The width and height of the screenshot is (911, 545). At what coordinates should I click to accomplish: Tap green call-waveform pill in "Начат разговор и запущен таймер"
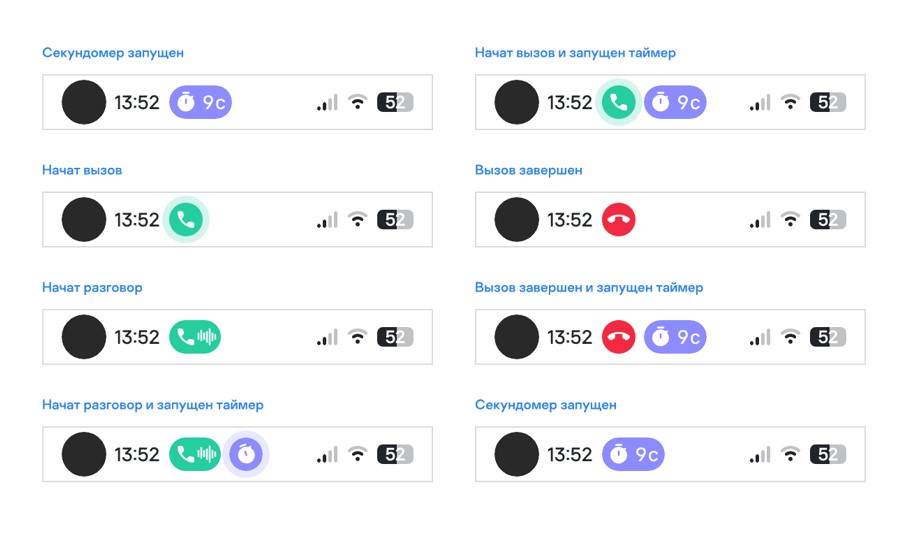(195, 455)
